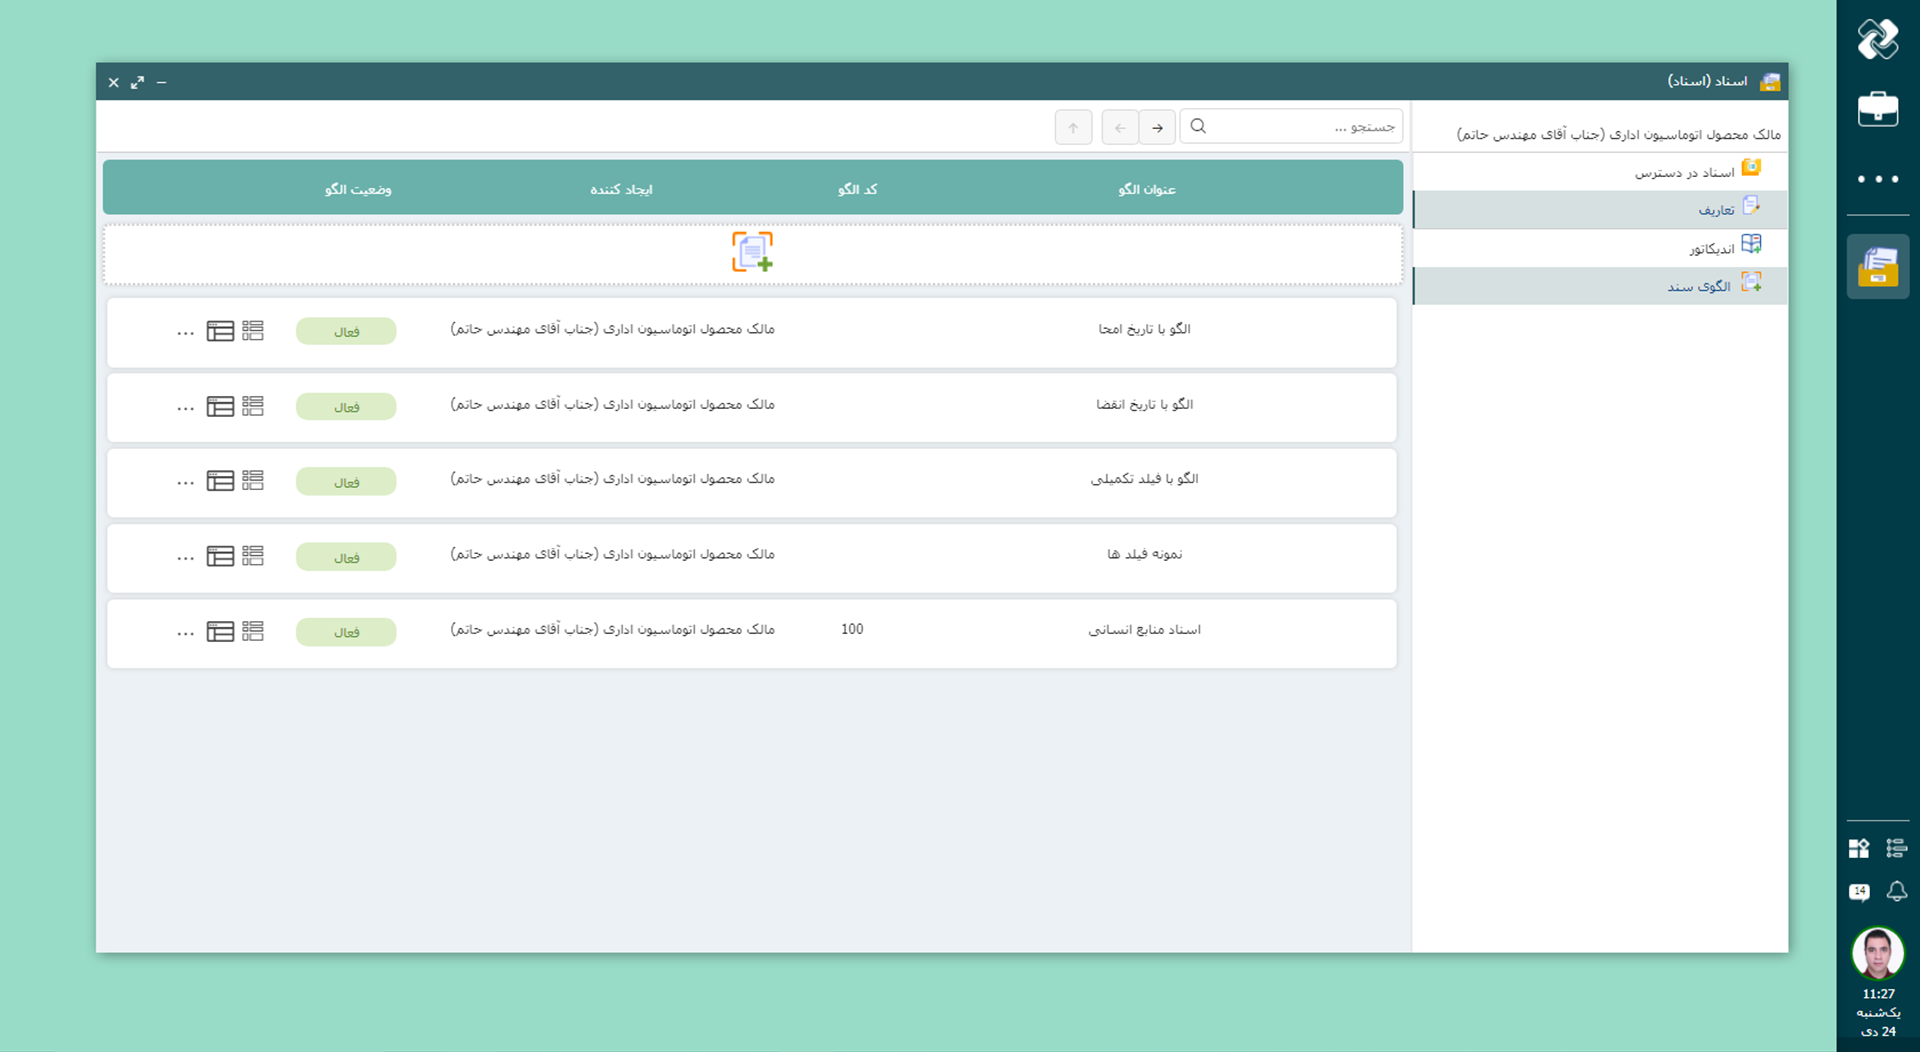Open more options for الگو با تاریخ امحا row
Screen dimensions: 1920x1052
coord(185,332)
